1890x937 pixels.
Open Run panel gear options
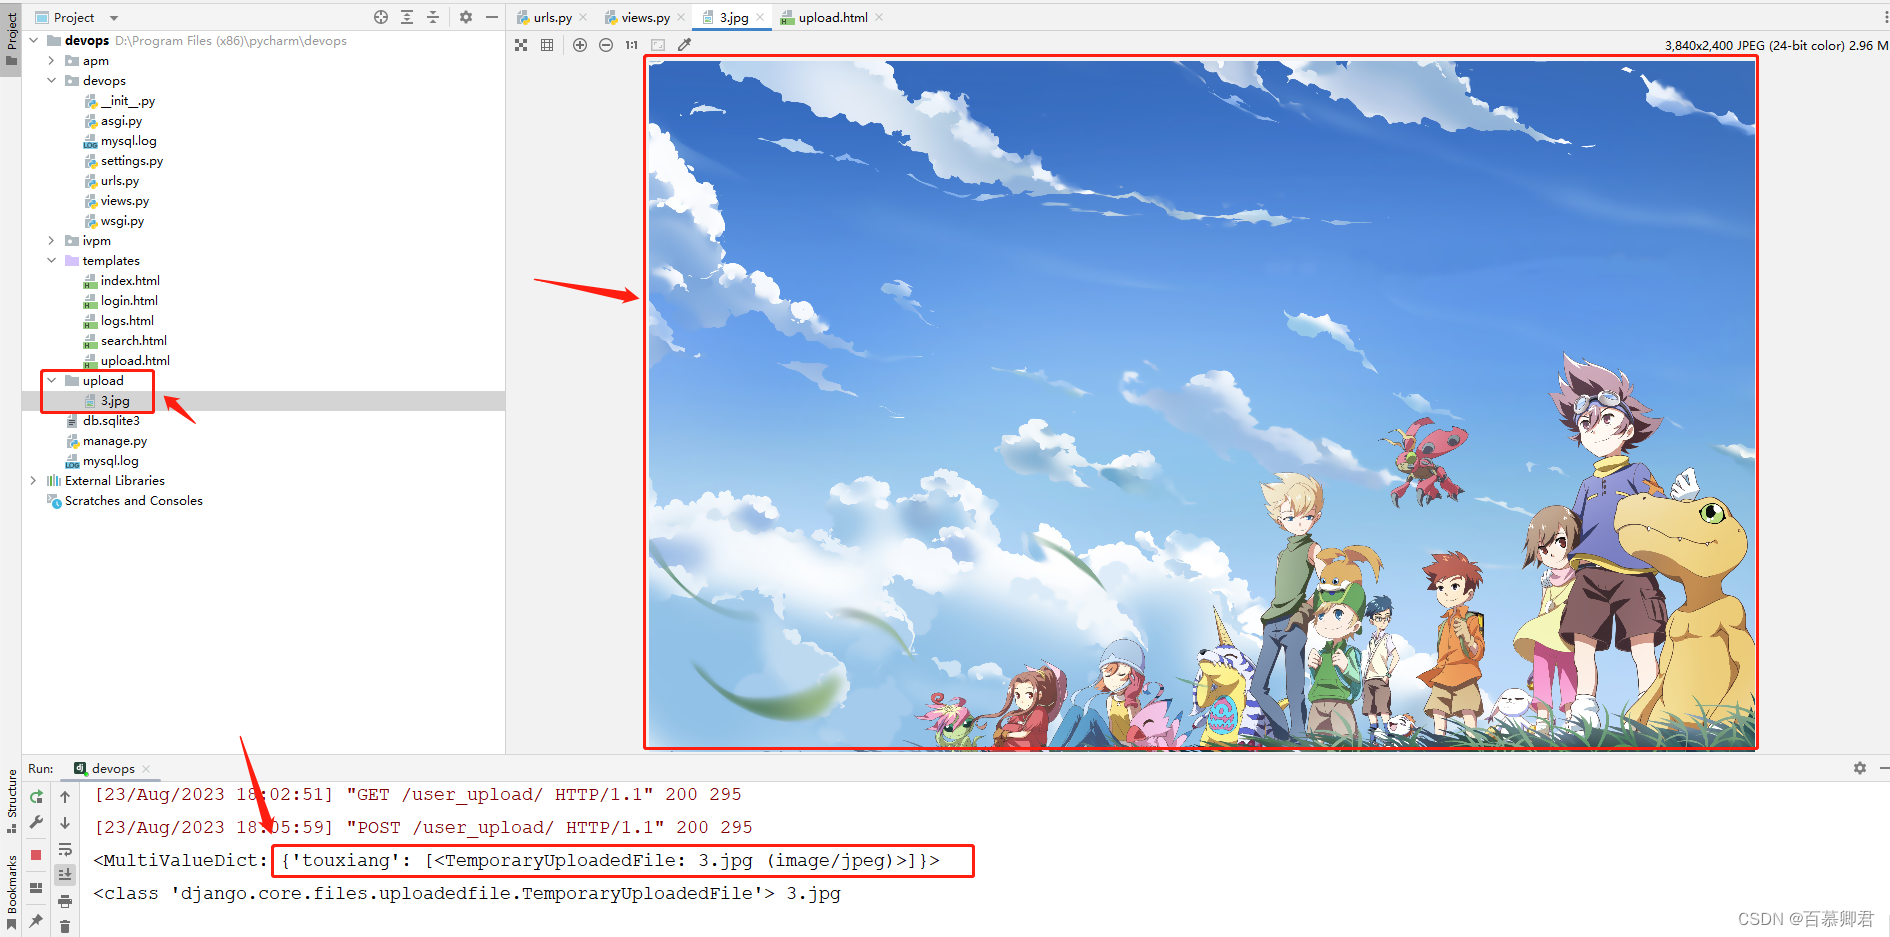tap(1860, 768)
